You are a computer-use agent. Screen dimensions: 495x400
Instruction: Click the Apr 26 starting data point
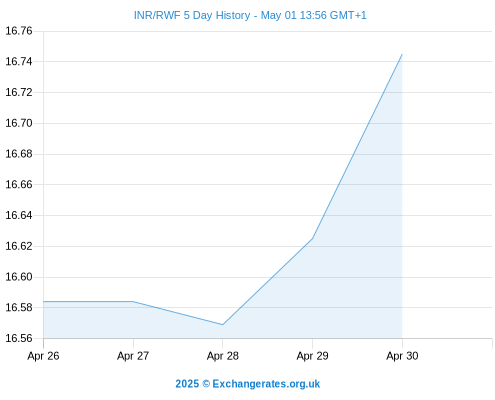[x=44, y=301]
